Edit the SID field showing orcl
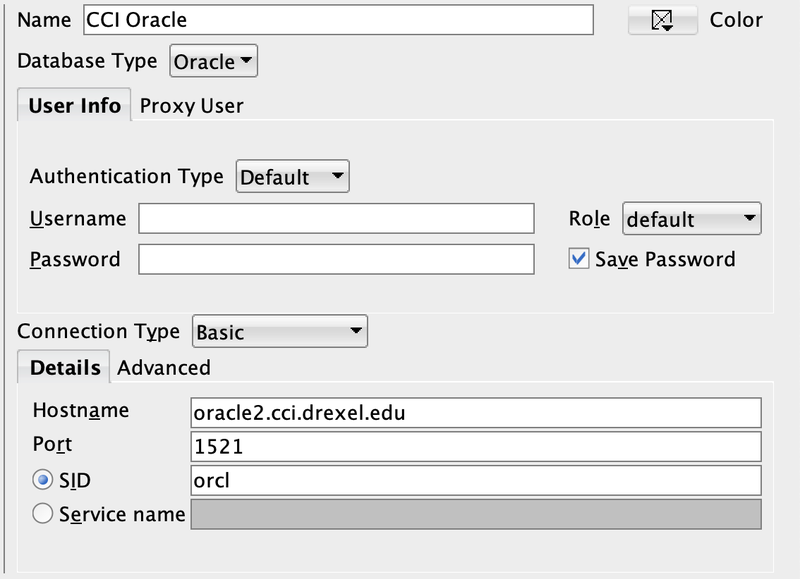 click(x=476, y=480)
